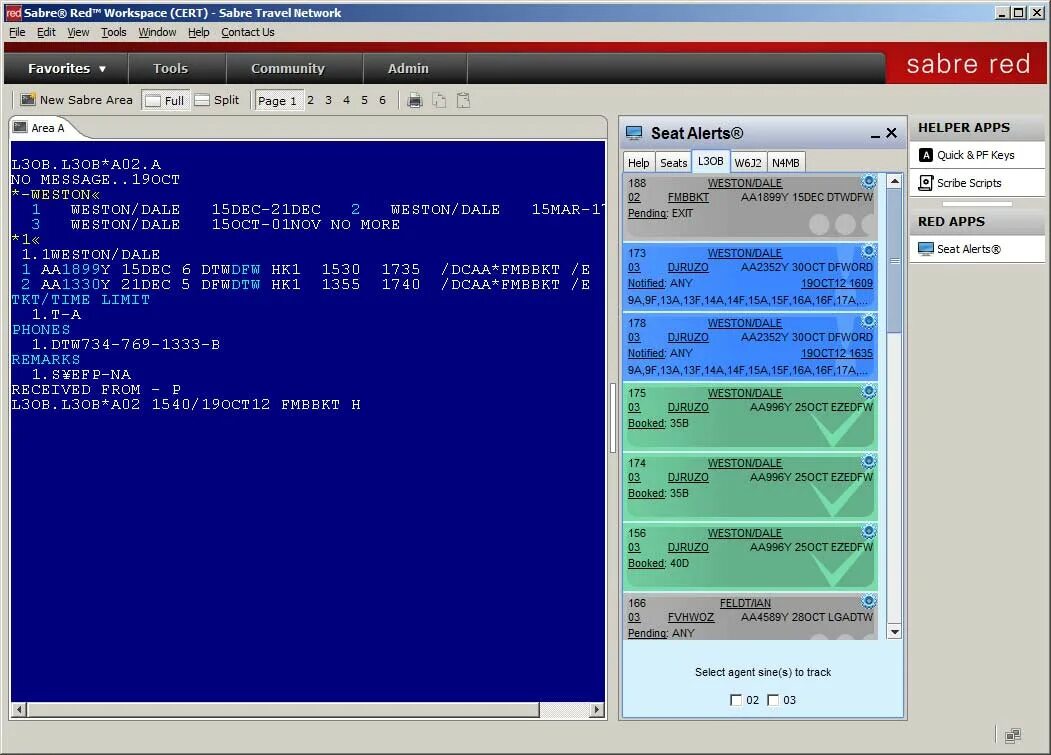Open the Tools navigation tab
The height and width of the screenshot is (755, 1051).
pos(170,68)
